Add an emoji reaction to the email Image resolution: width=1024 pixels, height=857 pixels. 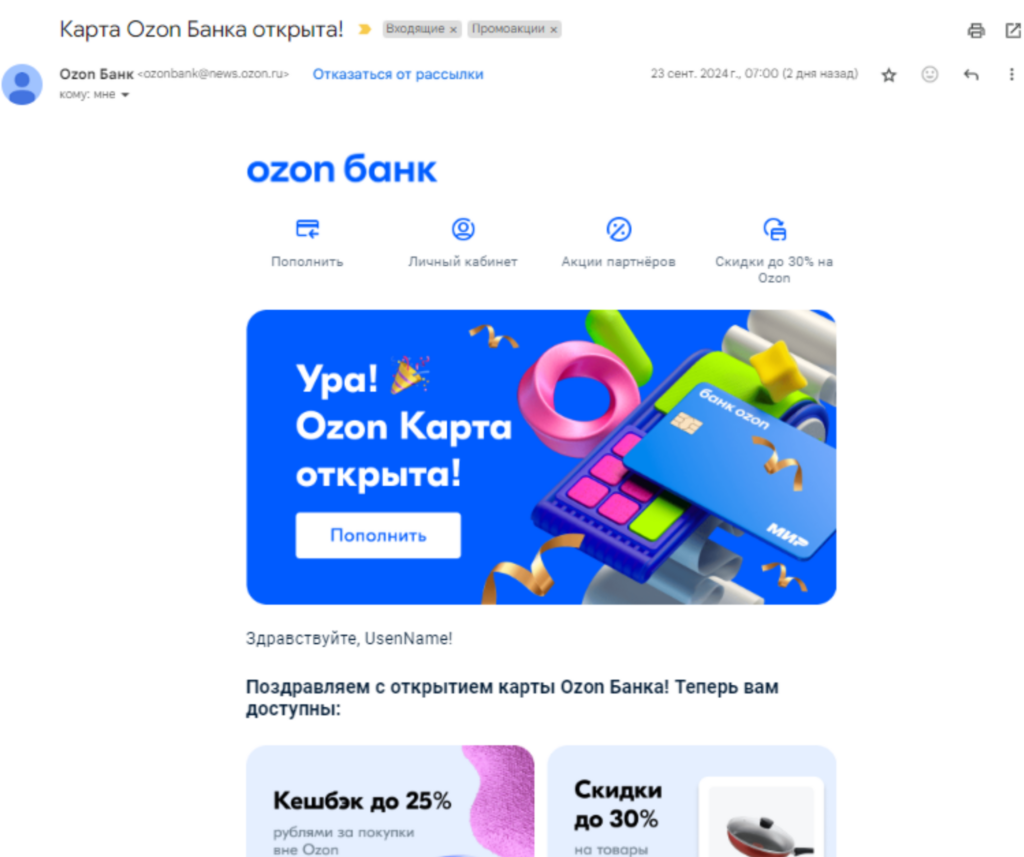point(929,74)
